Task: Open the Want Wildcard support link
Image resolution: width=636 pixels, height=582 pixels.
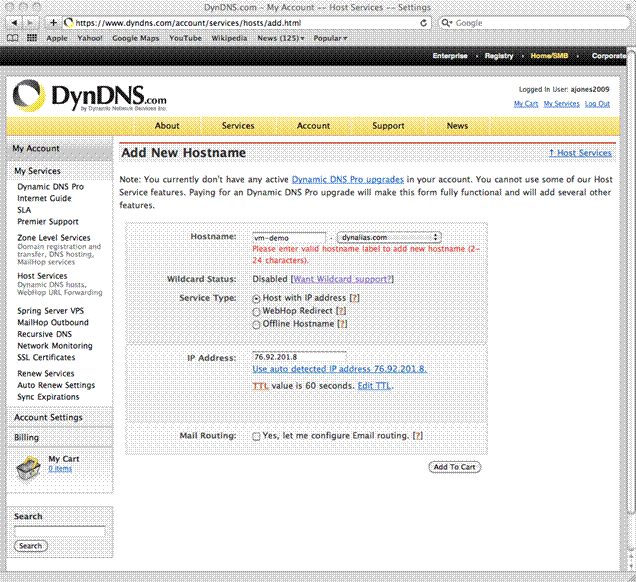Action: tap(342, 279)
